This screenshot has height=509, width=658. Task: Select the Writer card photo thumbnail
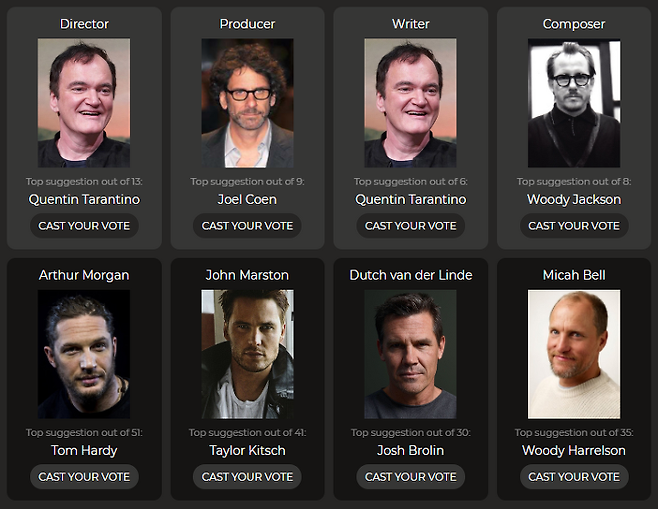410,103
